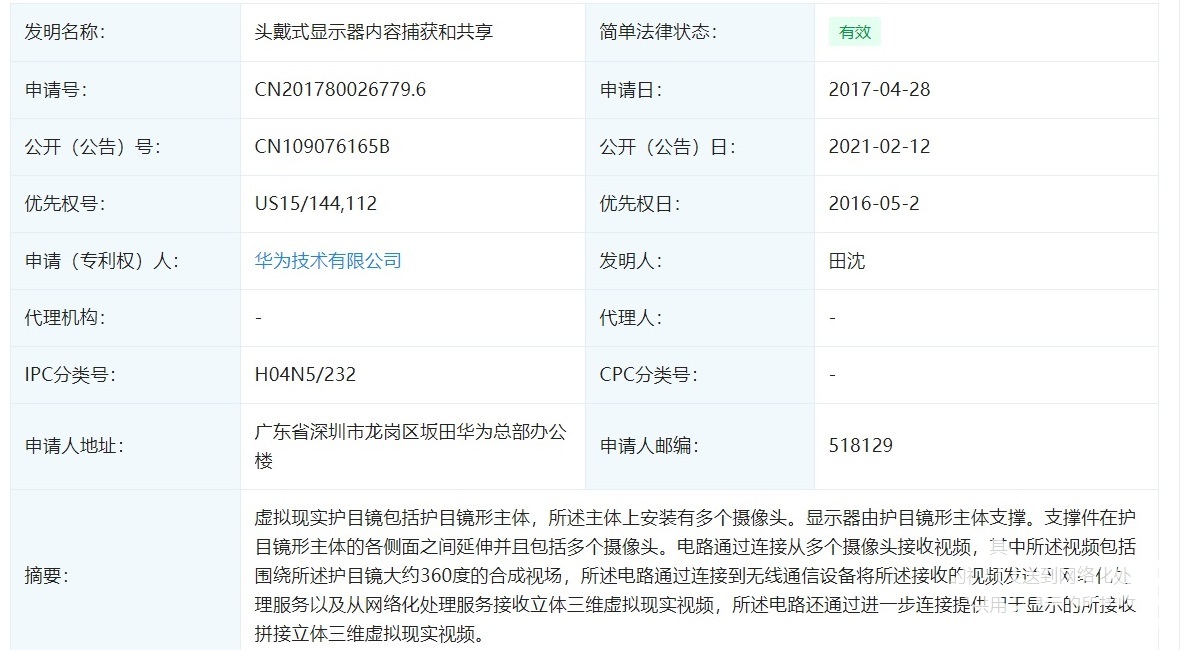Click the applicant postal code 518129
Image resolution: width=1180 pixels, height=650 pixels.
860,446
